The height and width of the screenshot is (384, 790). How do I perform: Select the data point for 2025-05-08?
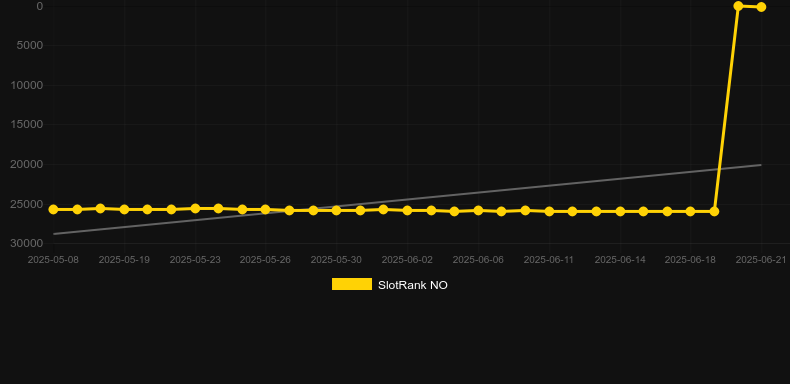pos(53,209)
